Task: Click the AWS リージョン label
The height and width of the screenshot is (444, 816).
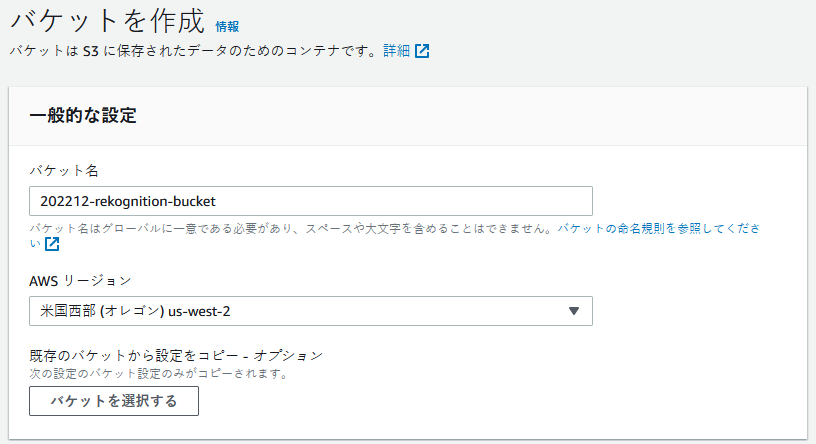Action: click(x=80, y=281)
